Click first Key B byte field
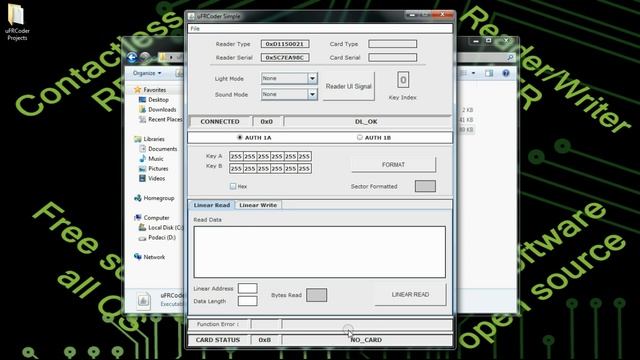The width and height of the screenshot is (640, 360). click(x=236, y=169)
